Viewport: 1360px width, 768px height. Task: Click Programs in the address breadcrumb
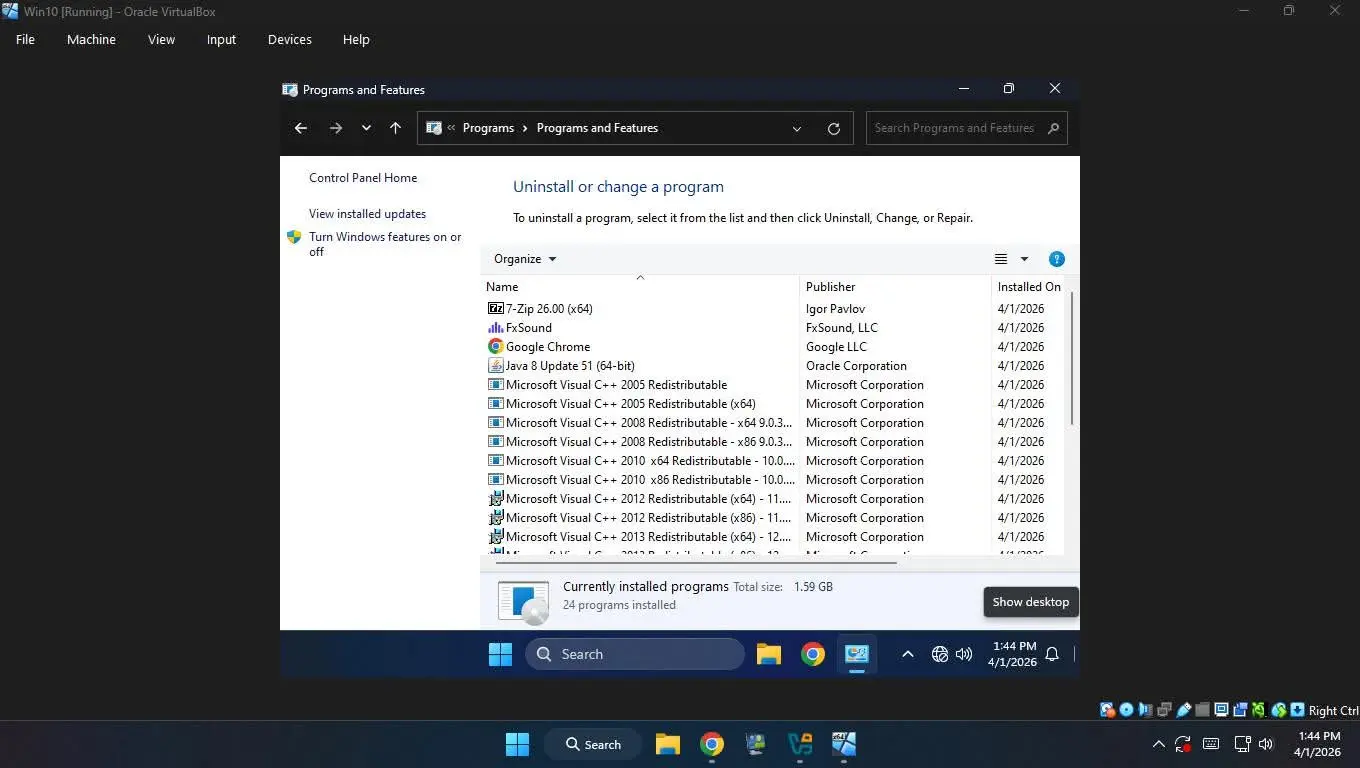click(488, 128)
